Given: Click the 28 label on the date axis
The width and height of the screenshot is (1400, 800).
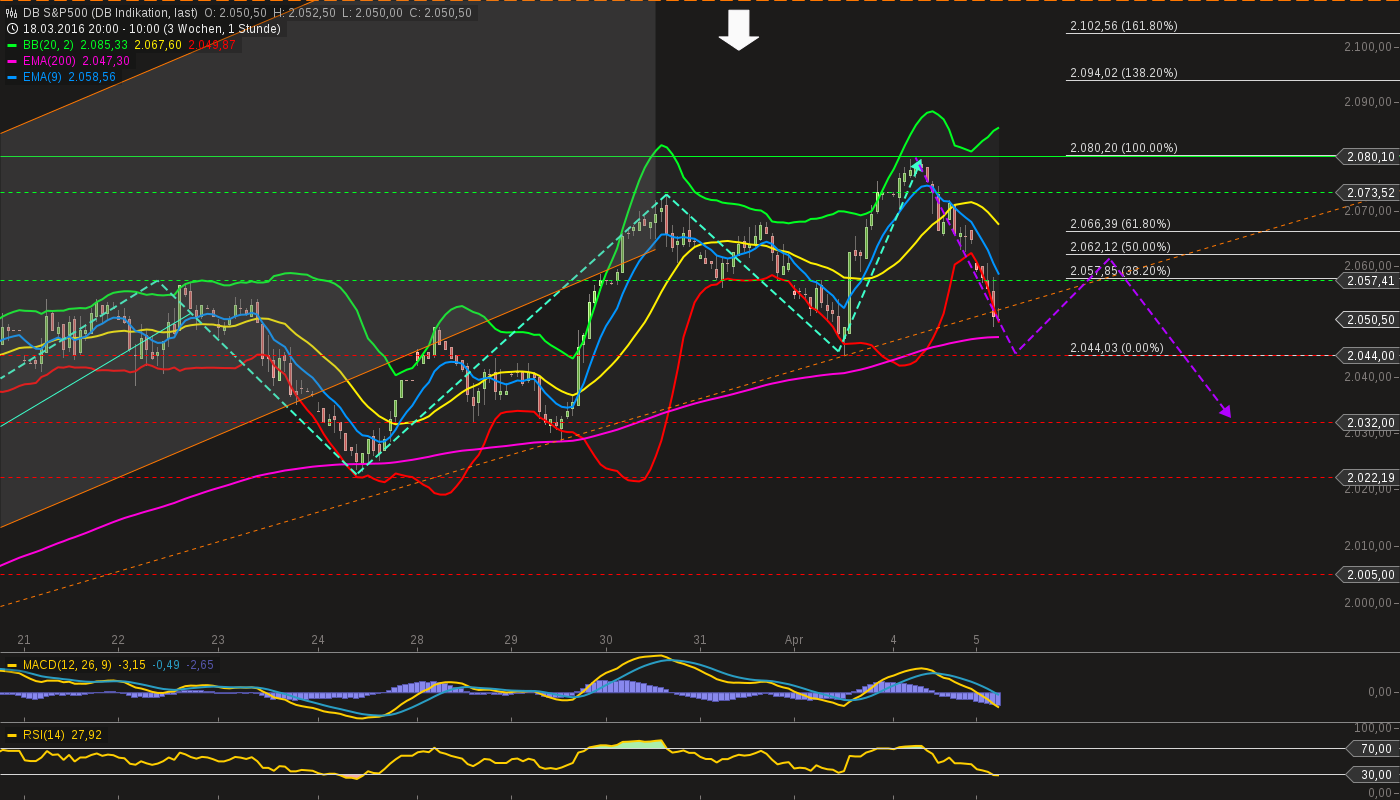Looking at the screenshot, I should pyautogui.click(x=417, y=640).
